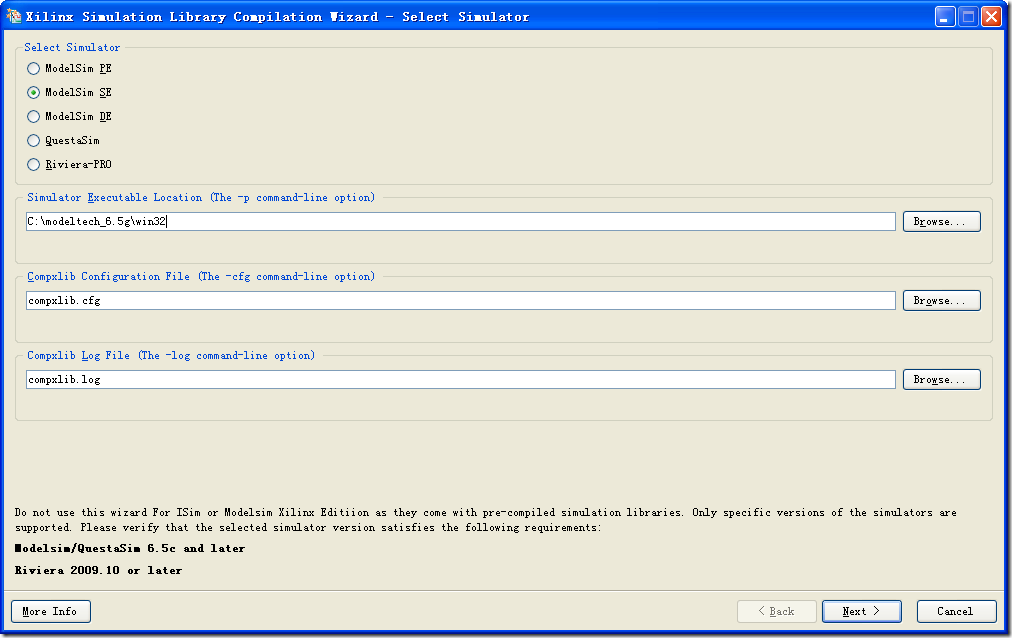Close the wizard with the red X
The width and height of the screenshot is (1012, 638).
coord(991,17)
